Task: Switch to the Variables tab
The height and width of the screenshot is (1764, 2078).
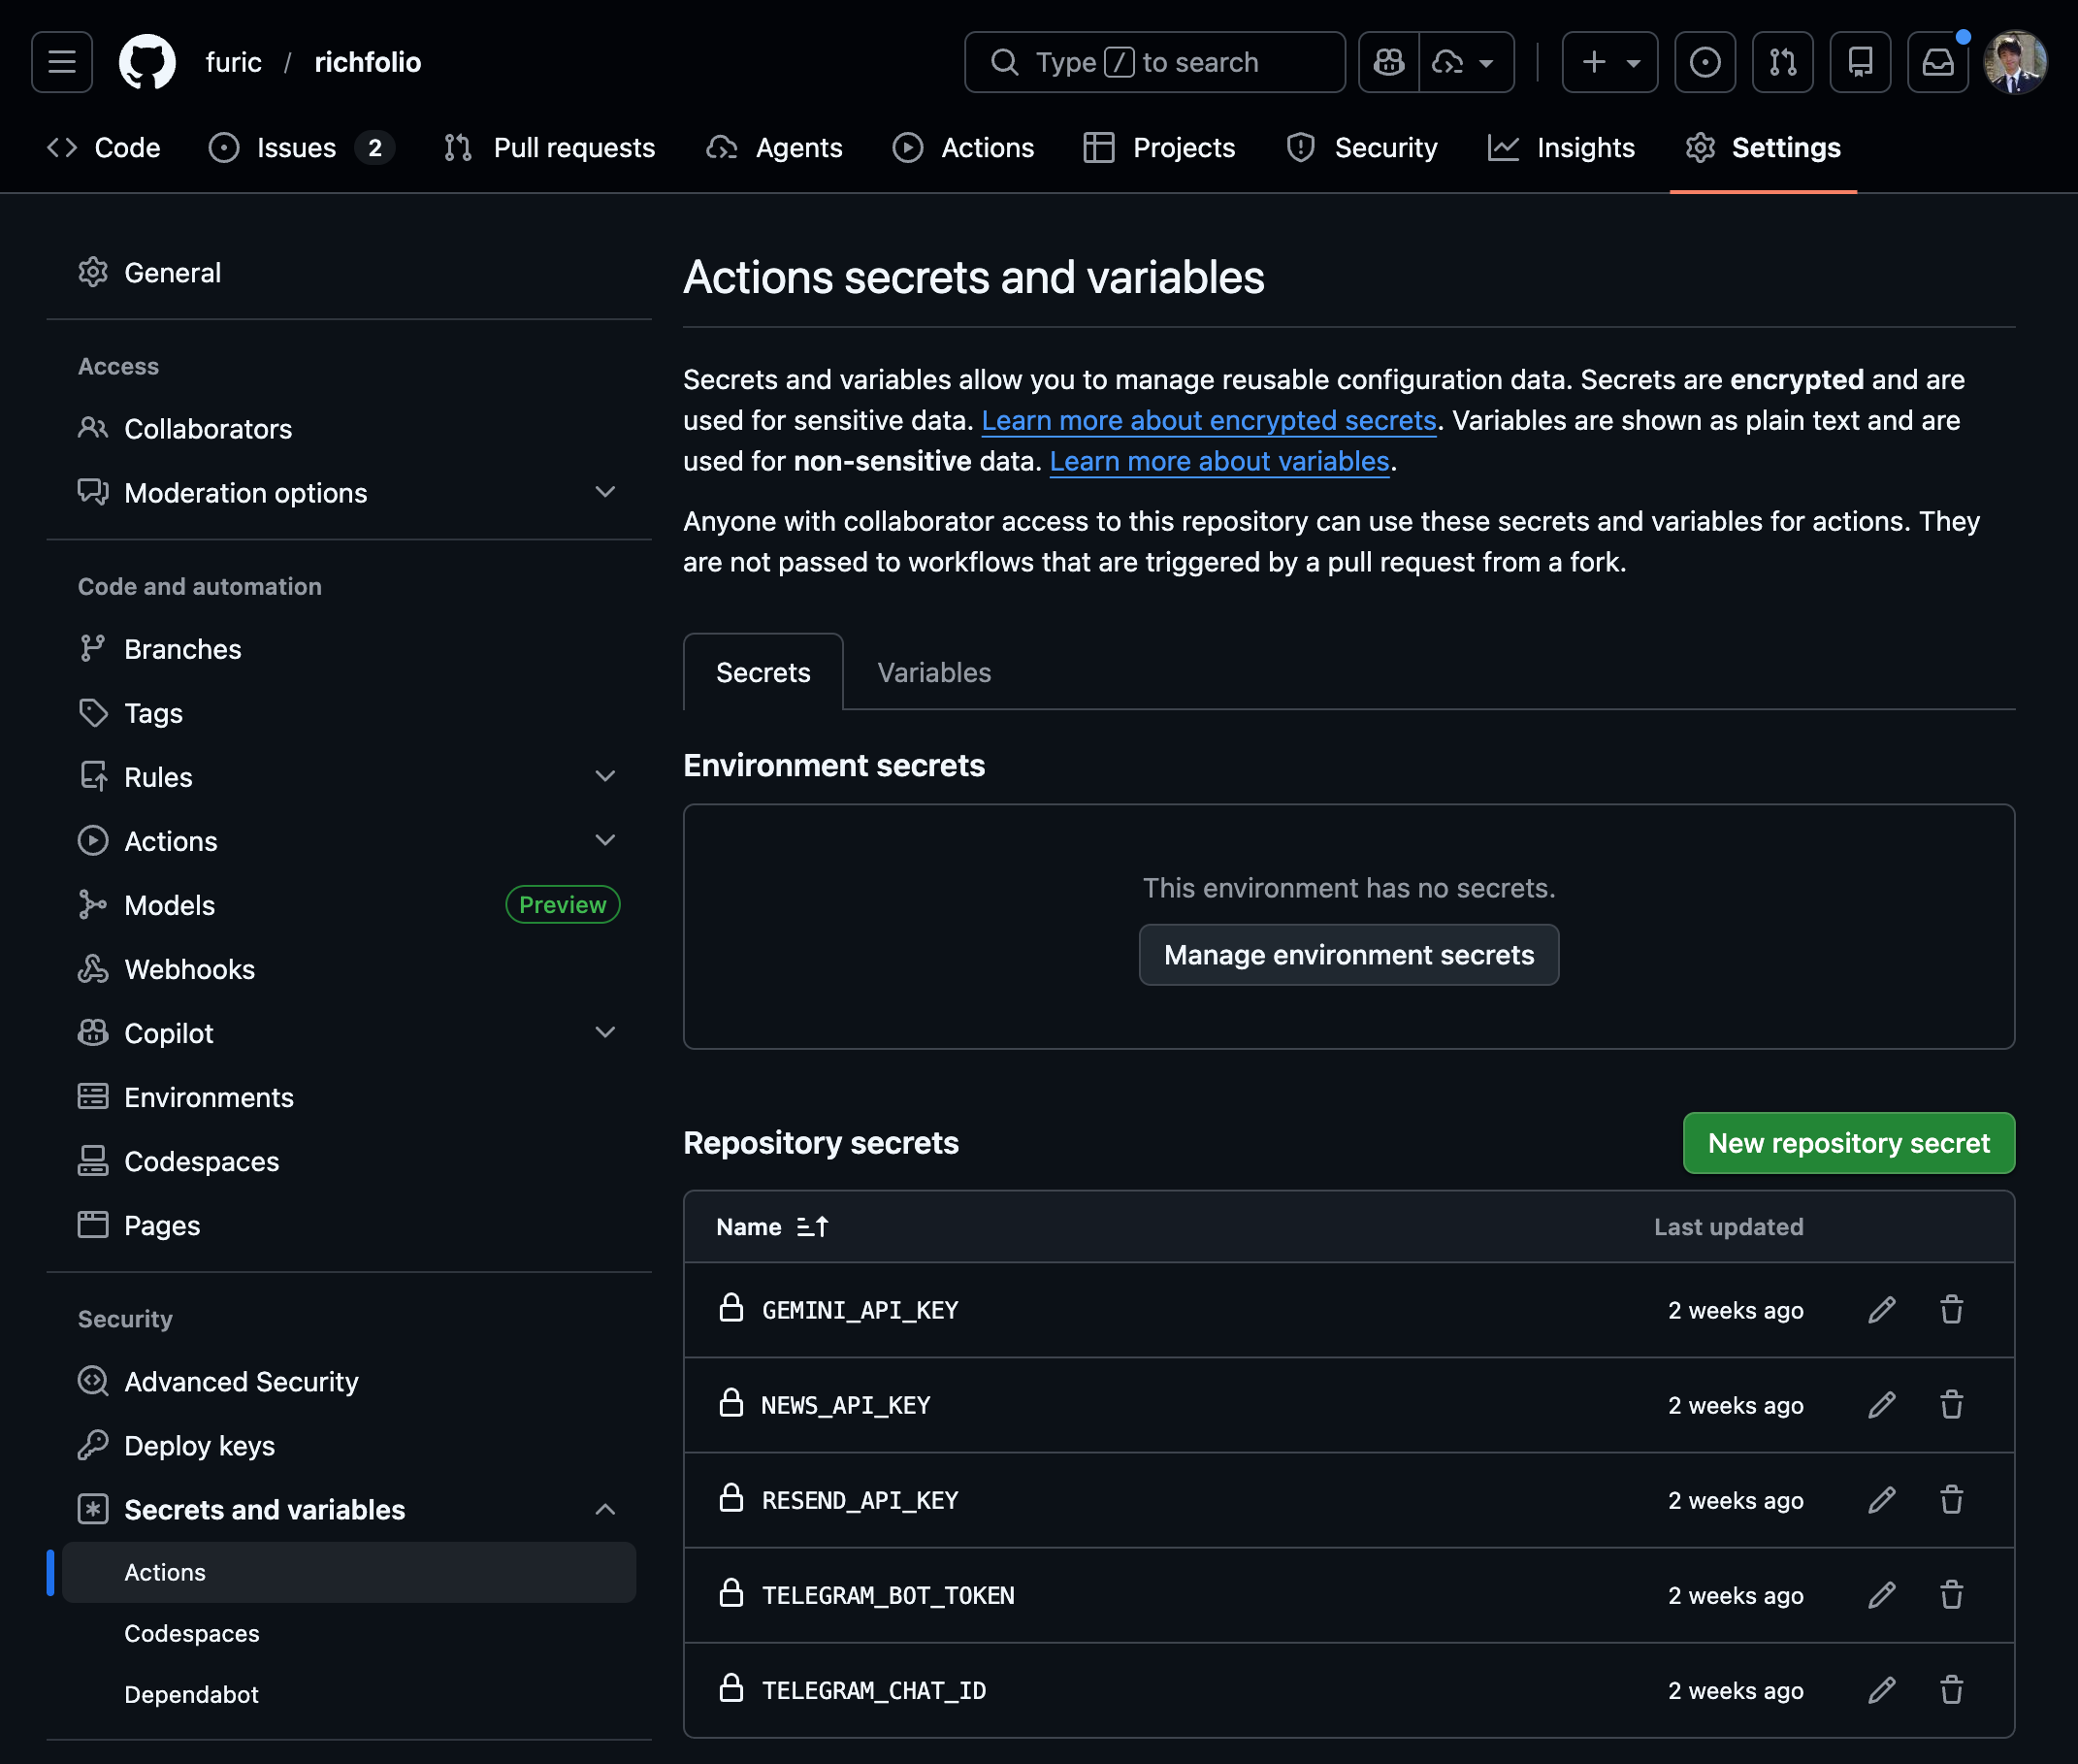Action: coord(932,671)
